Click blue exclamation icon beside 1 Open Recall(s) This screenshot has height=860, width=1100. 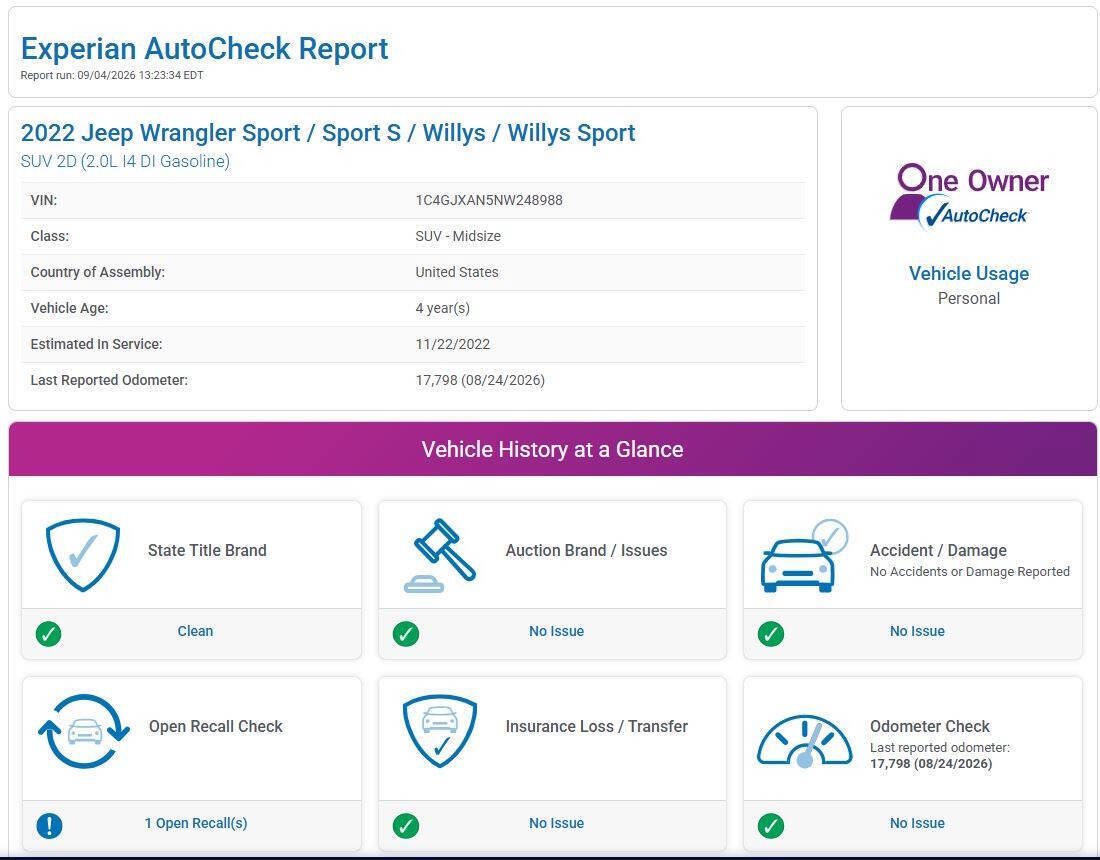point(49,826)
